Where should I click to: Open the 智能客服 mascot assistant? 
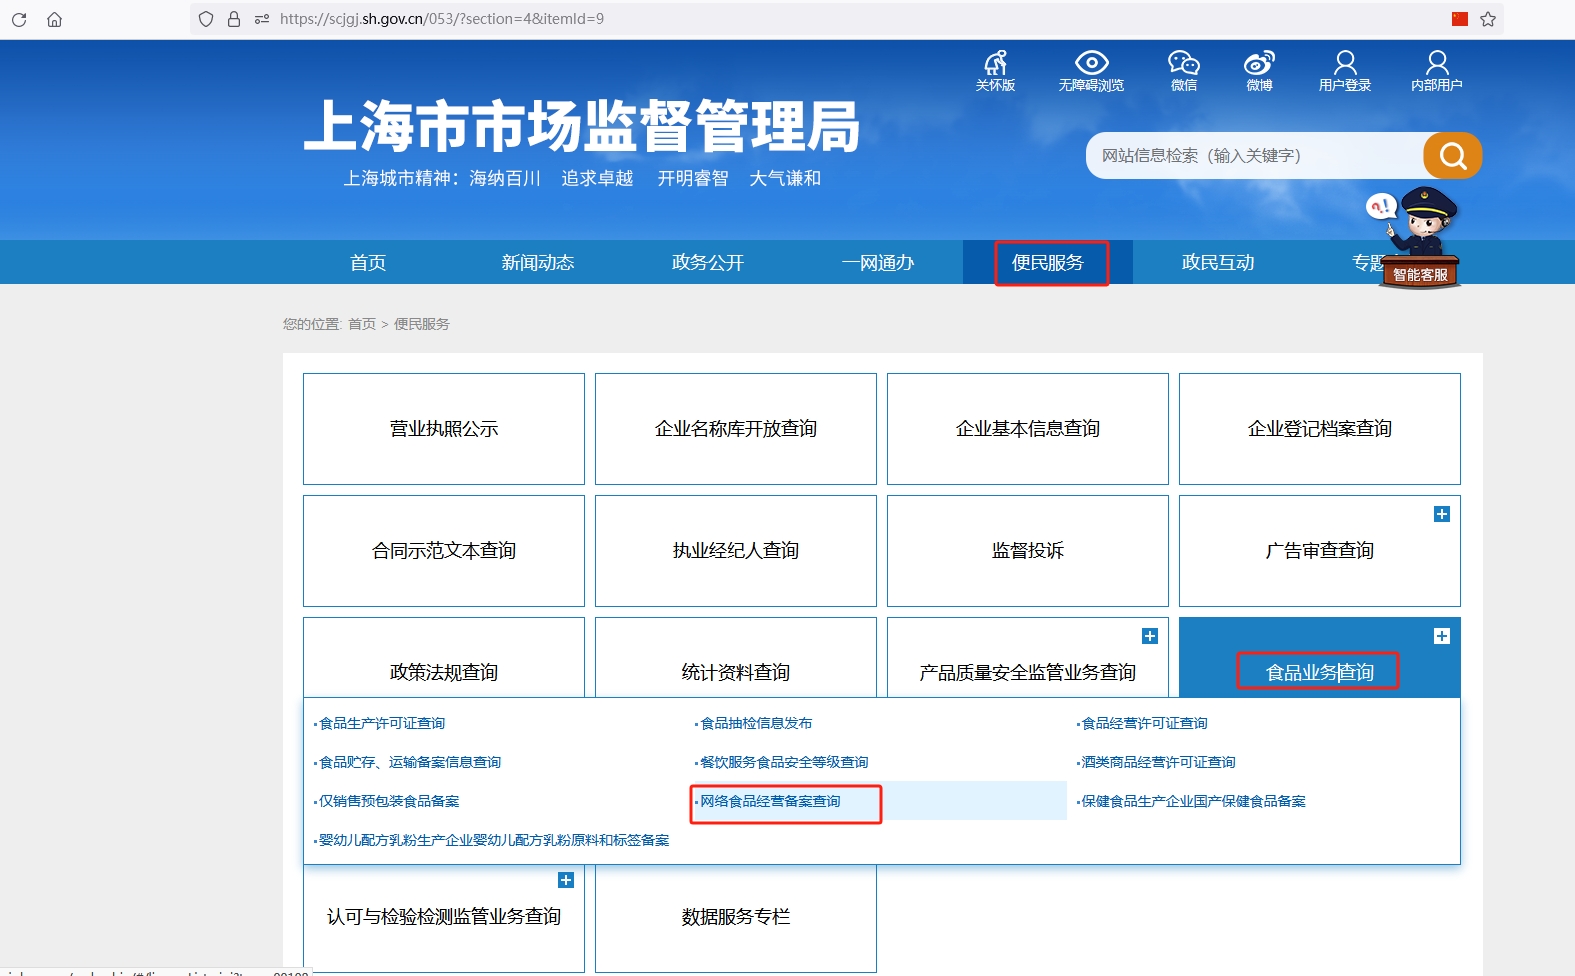click(1419, 240)
